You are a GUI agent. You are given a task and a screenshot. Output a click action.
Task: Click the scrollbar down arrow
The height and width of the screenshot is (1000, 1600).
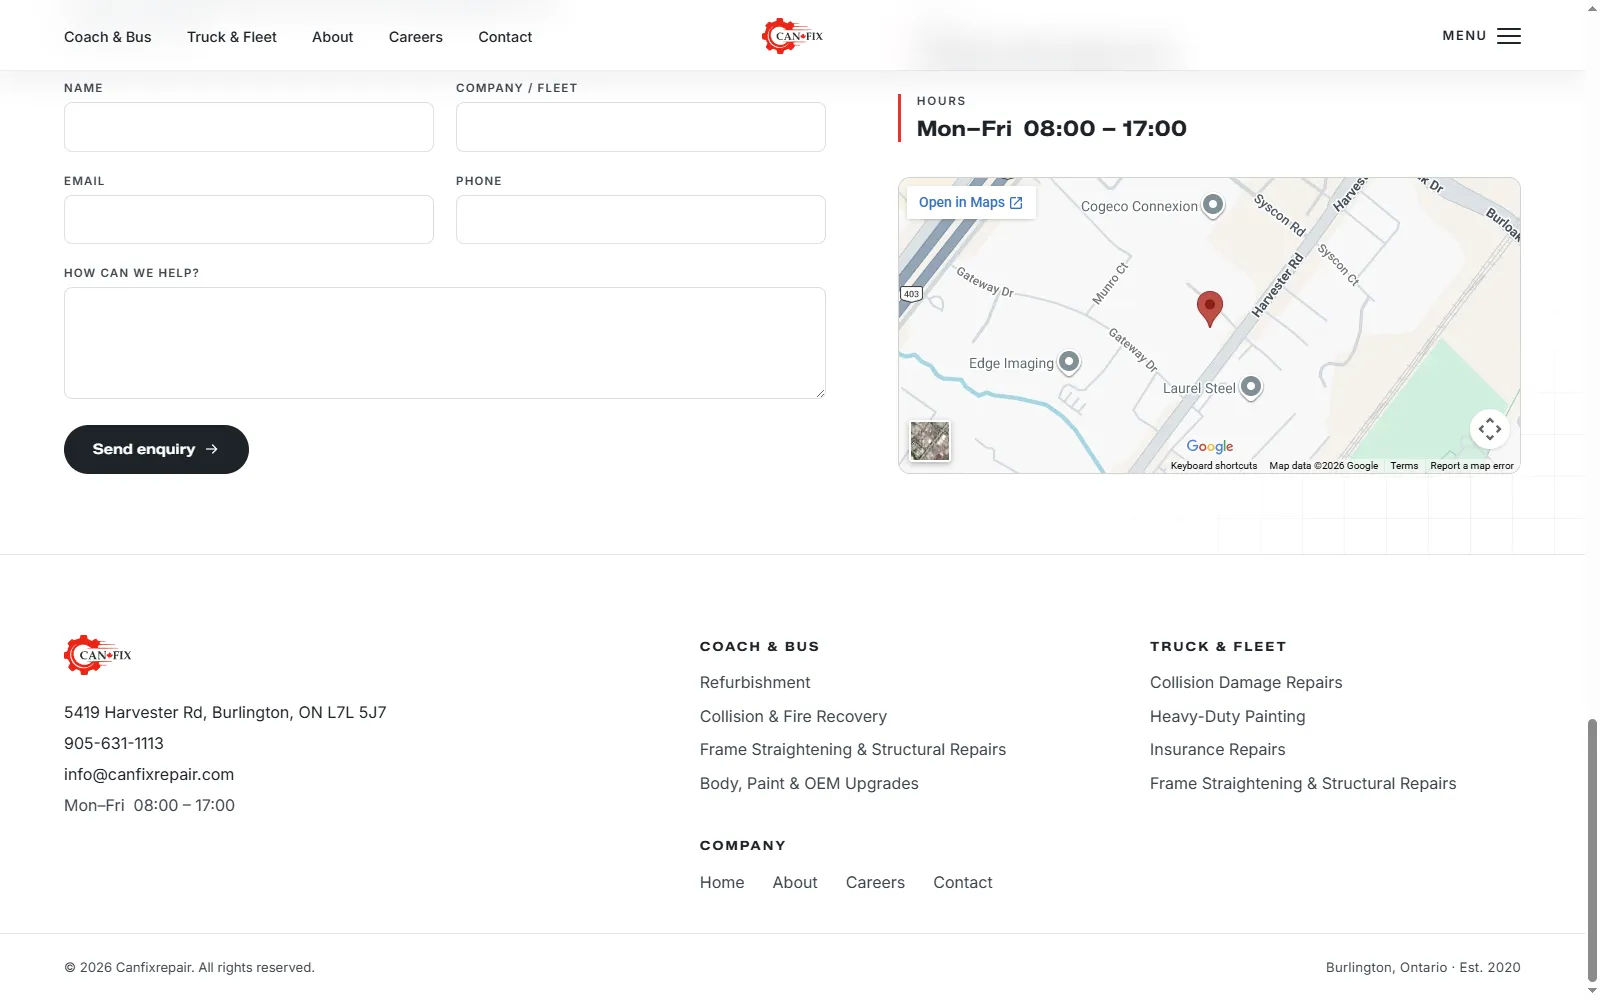(x=1592, y=991)
